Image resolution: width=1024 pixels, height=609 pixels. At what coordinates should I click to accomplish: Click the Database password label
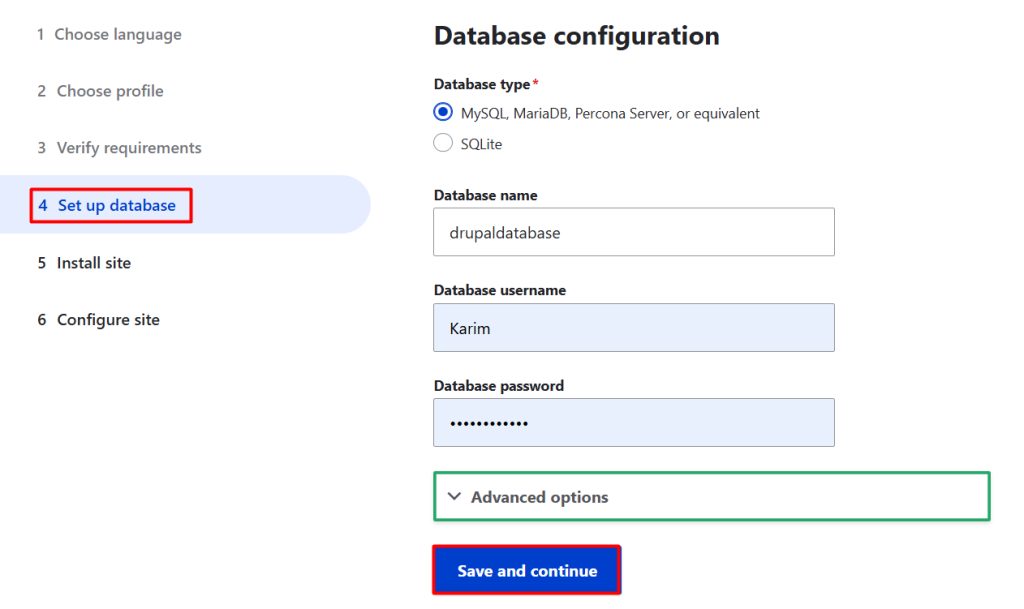point(498,386)
